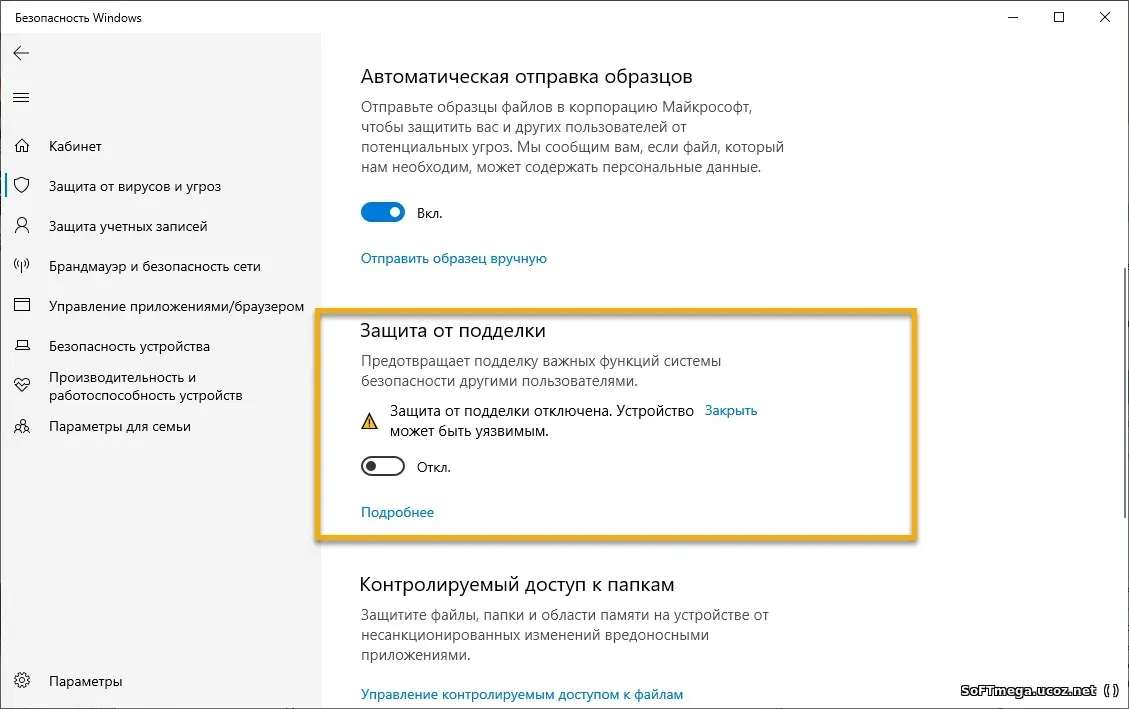Click the Защита учетных записей person icon
1129x709 pixels.
tap(22, 226)
